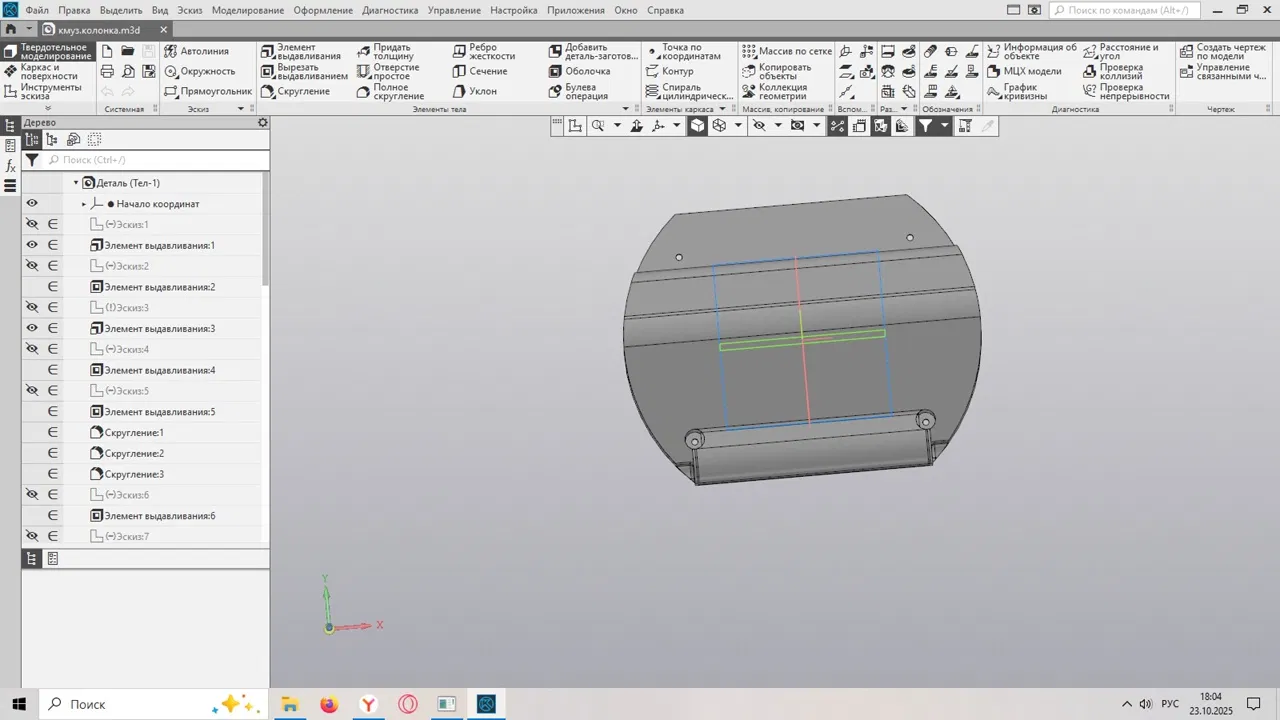
Task: Select the Уклон tool
Action: pyautogui.click(x=475, y=92)
